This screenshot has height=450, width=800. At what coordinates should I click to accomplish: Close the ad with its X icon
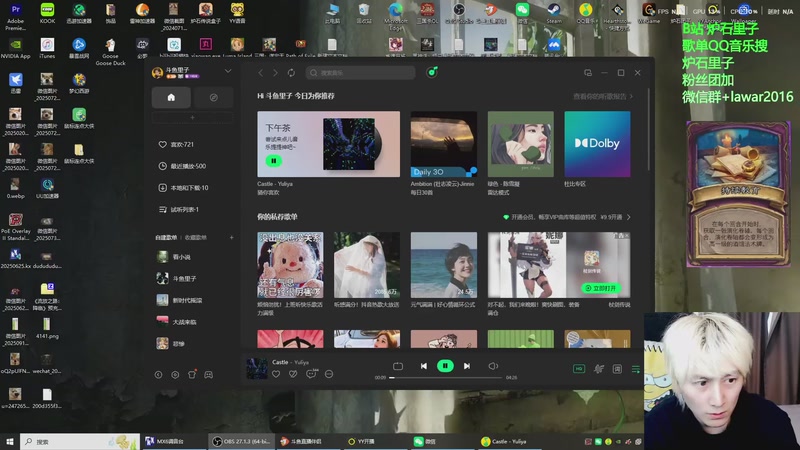coord(627,236)
